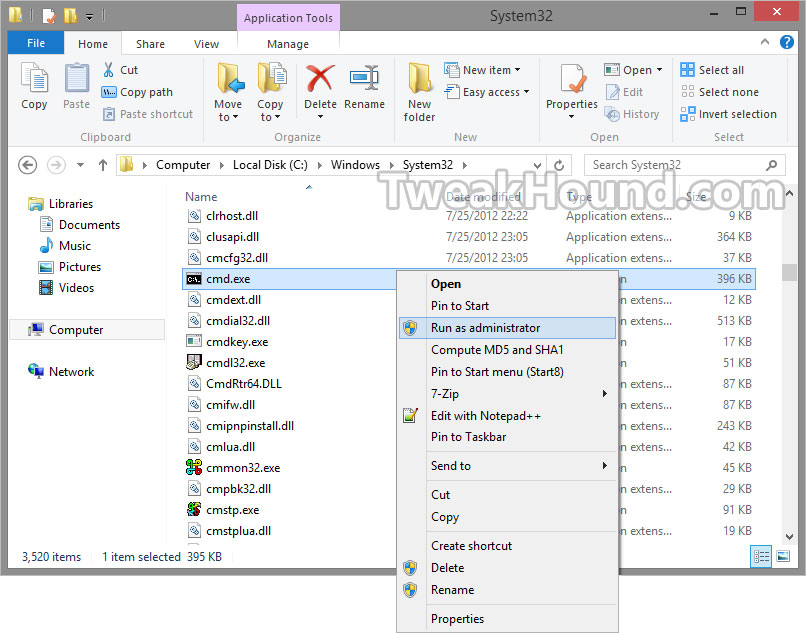806x633 pixels.
Task: Open the File tab
Action: pyautogui.click(x=36, y=43)
